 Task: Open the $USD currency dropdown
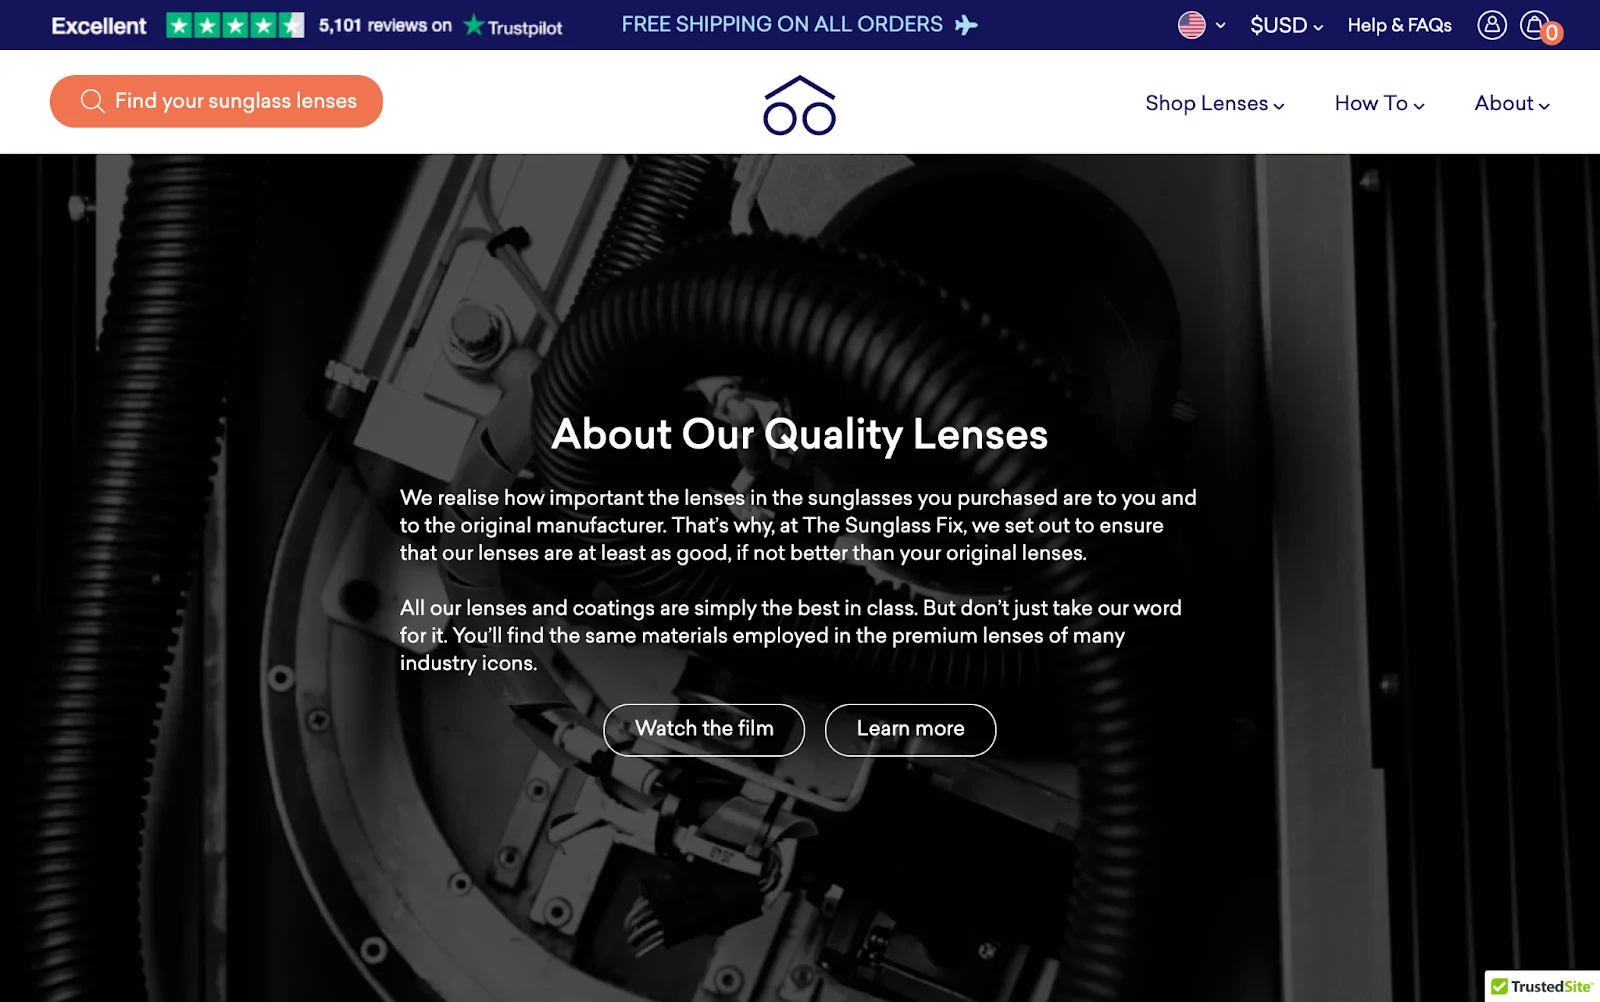(1286, 26)
